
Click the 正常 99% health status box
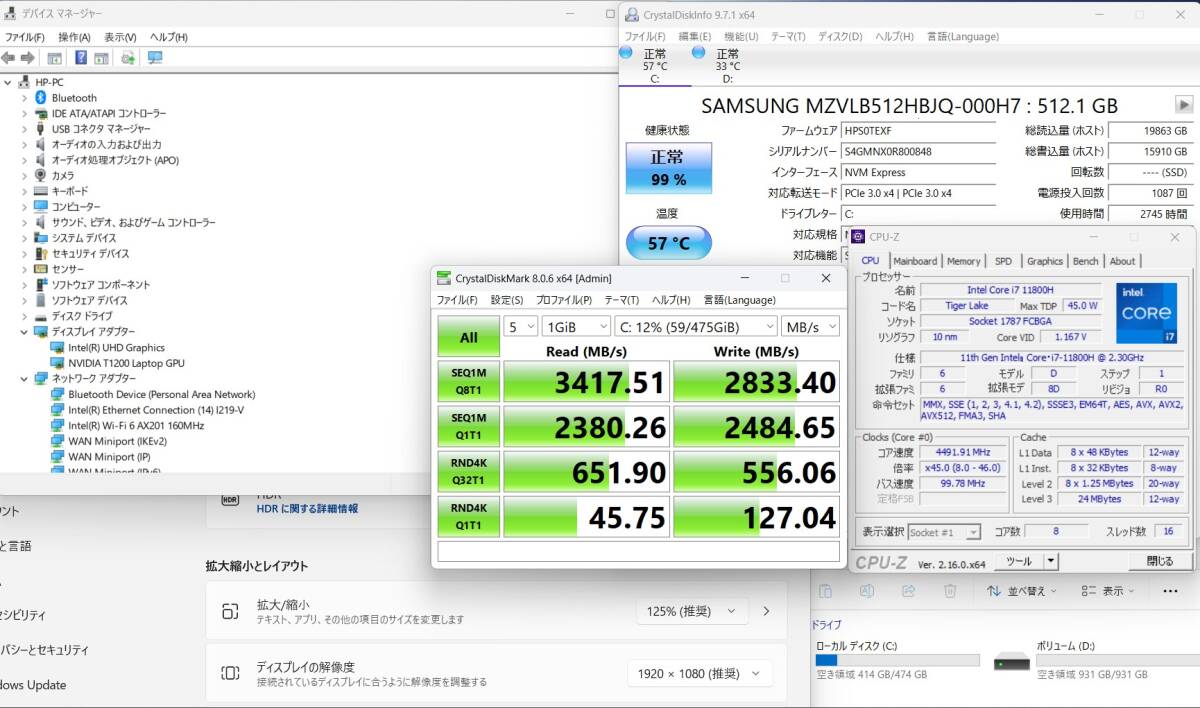coord(668,168)
